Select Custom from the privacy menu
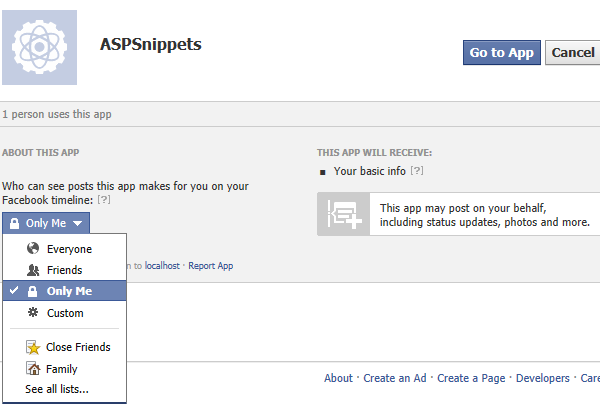600x404 pixels. [64, 313]
